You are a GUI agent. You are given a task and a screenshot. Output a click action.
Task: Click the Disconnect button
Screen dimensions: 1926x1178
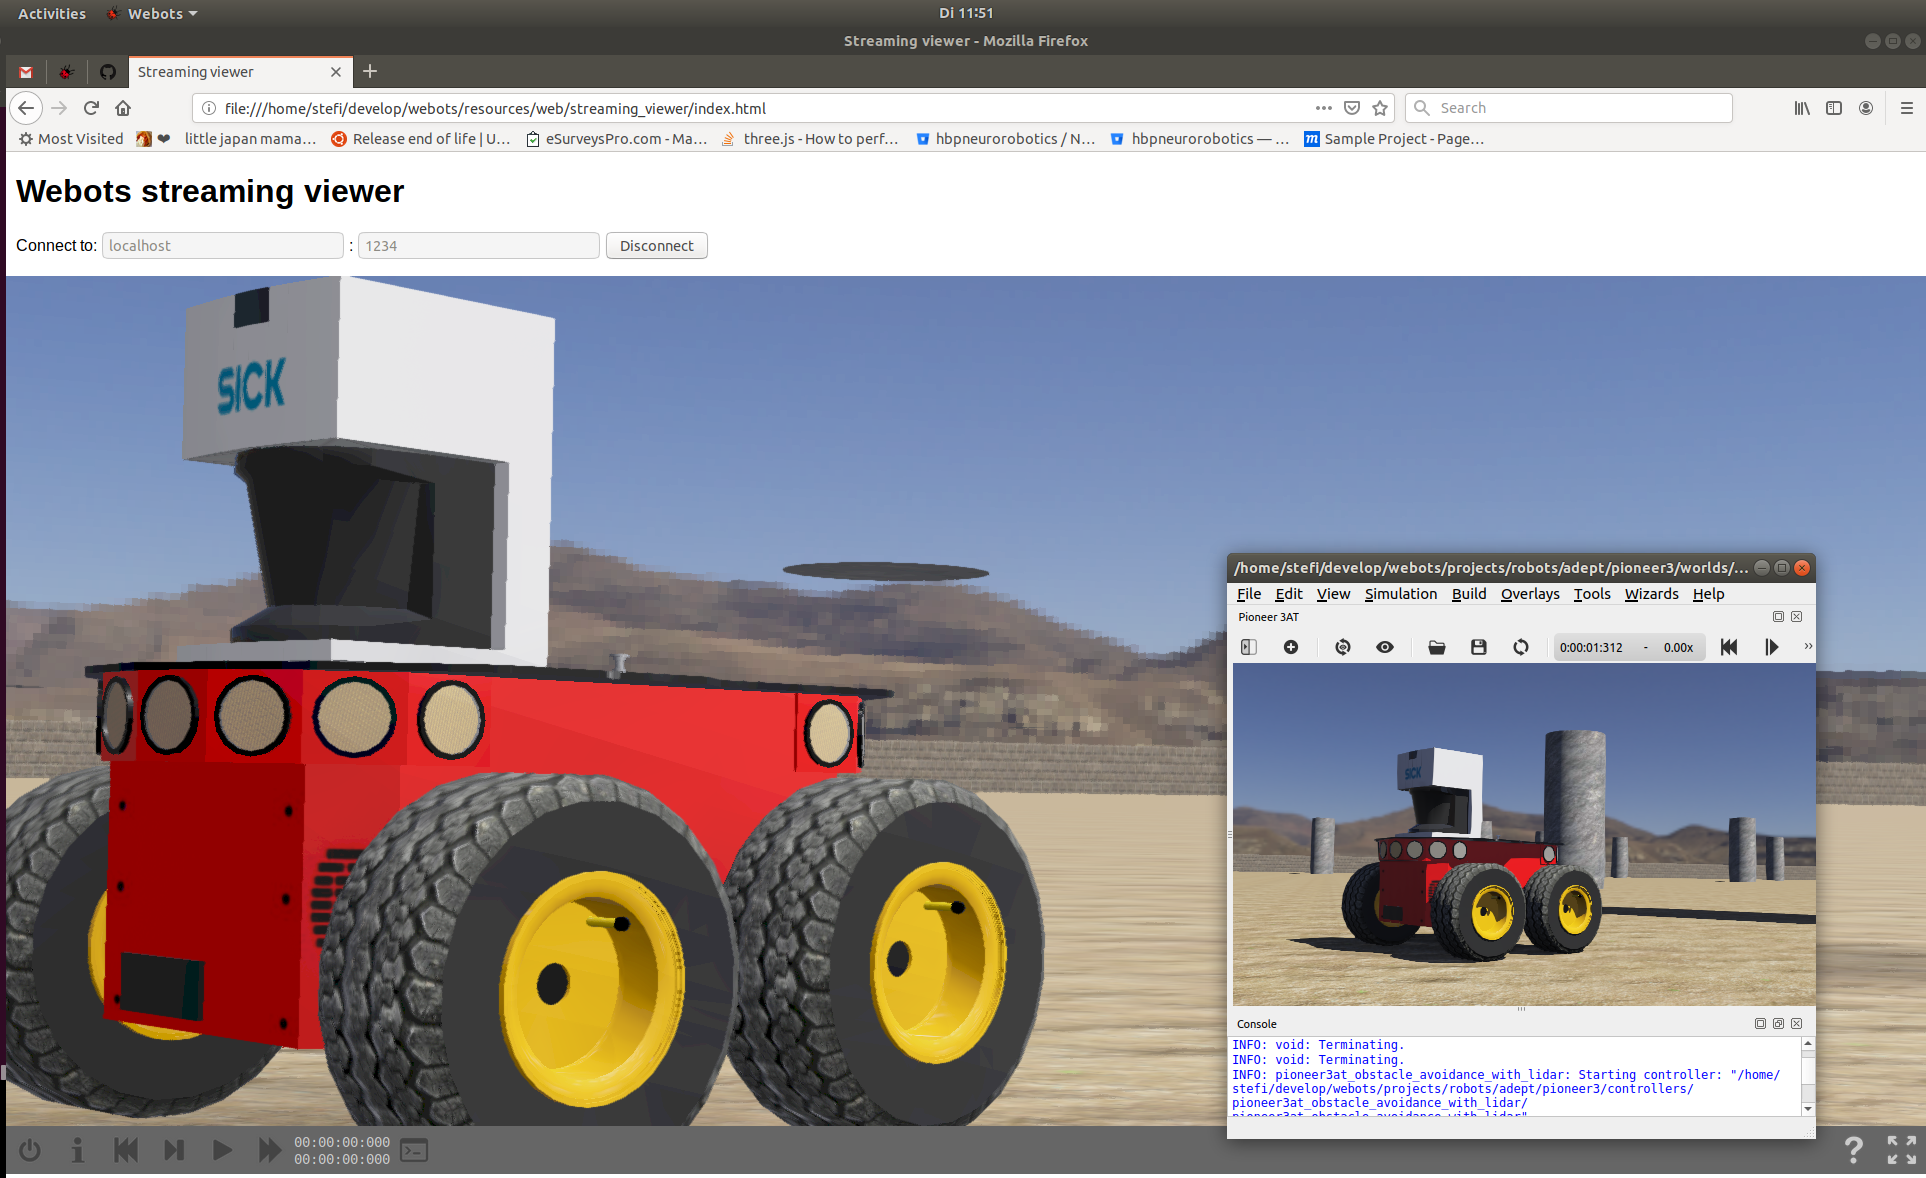[x=656, y=246]
